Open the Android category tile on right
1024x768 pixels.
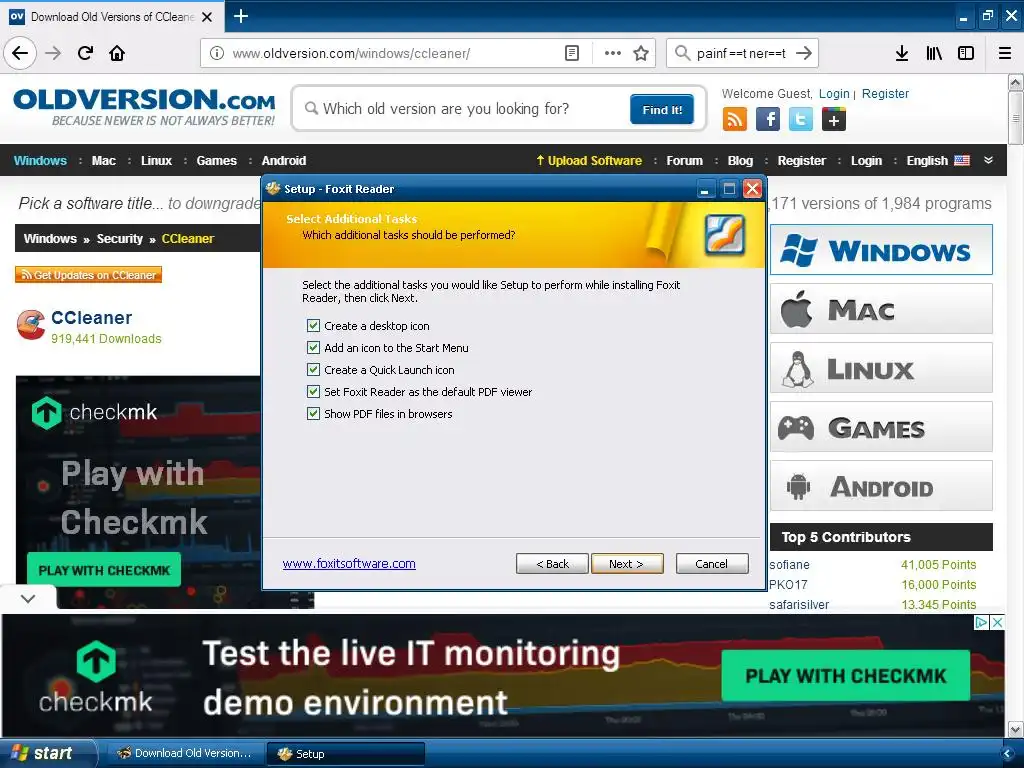[881, 486]
